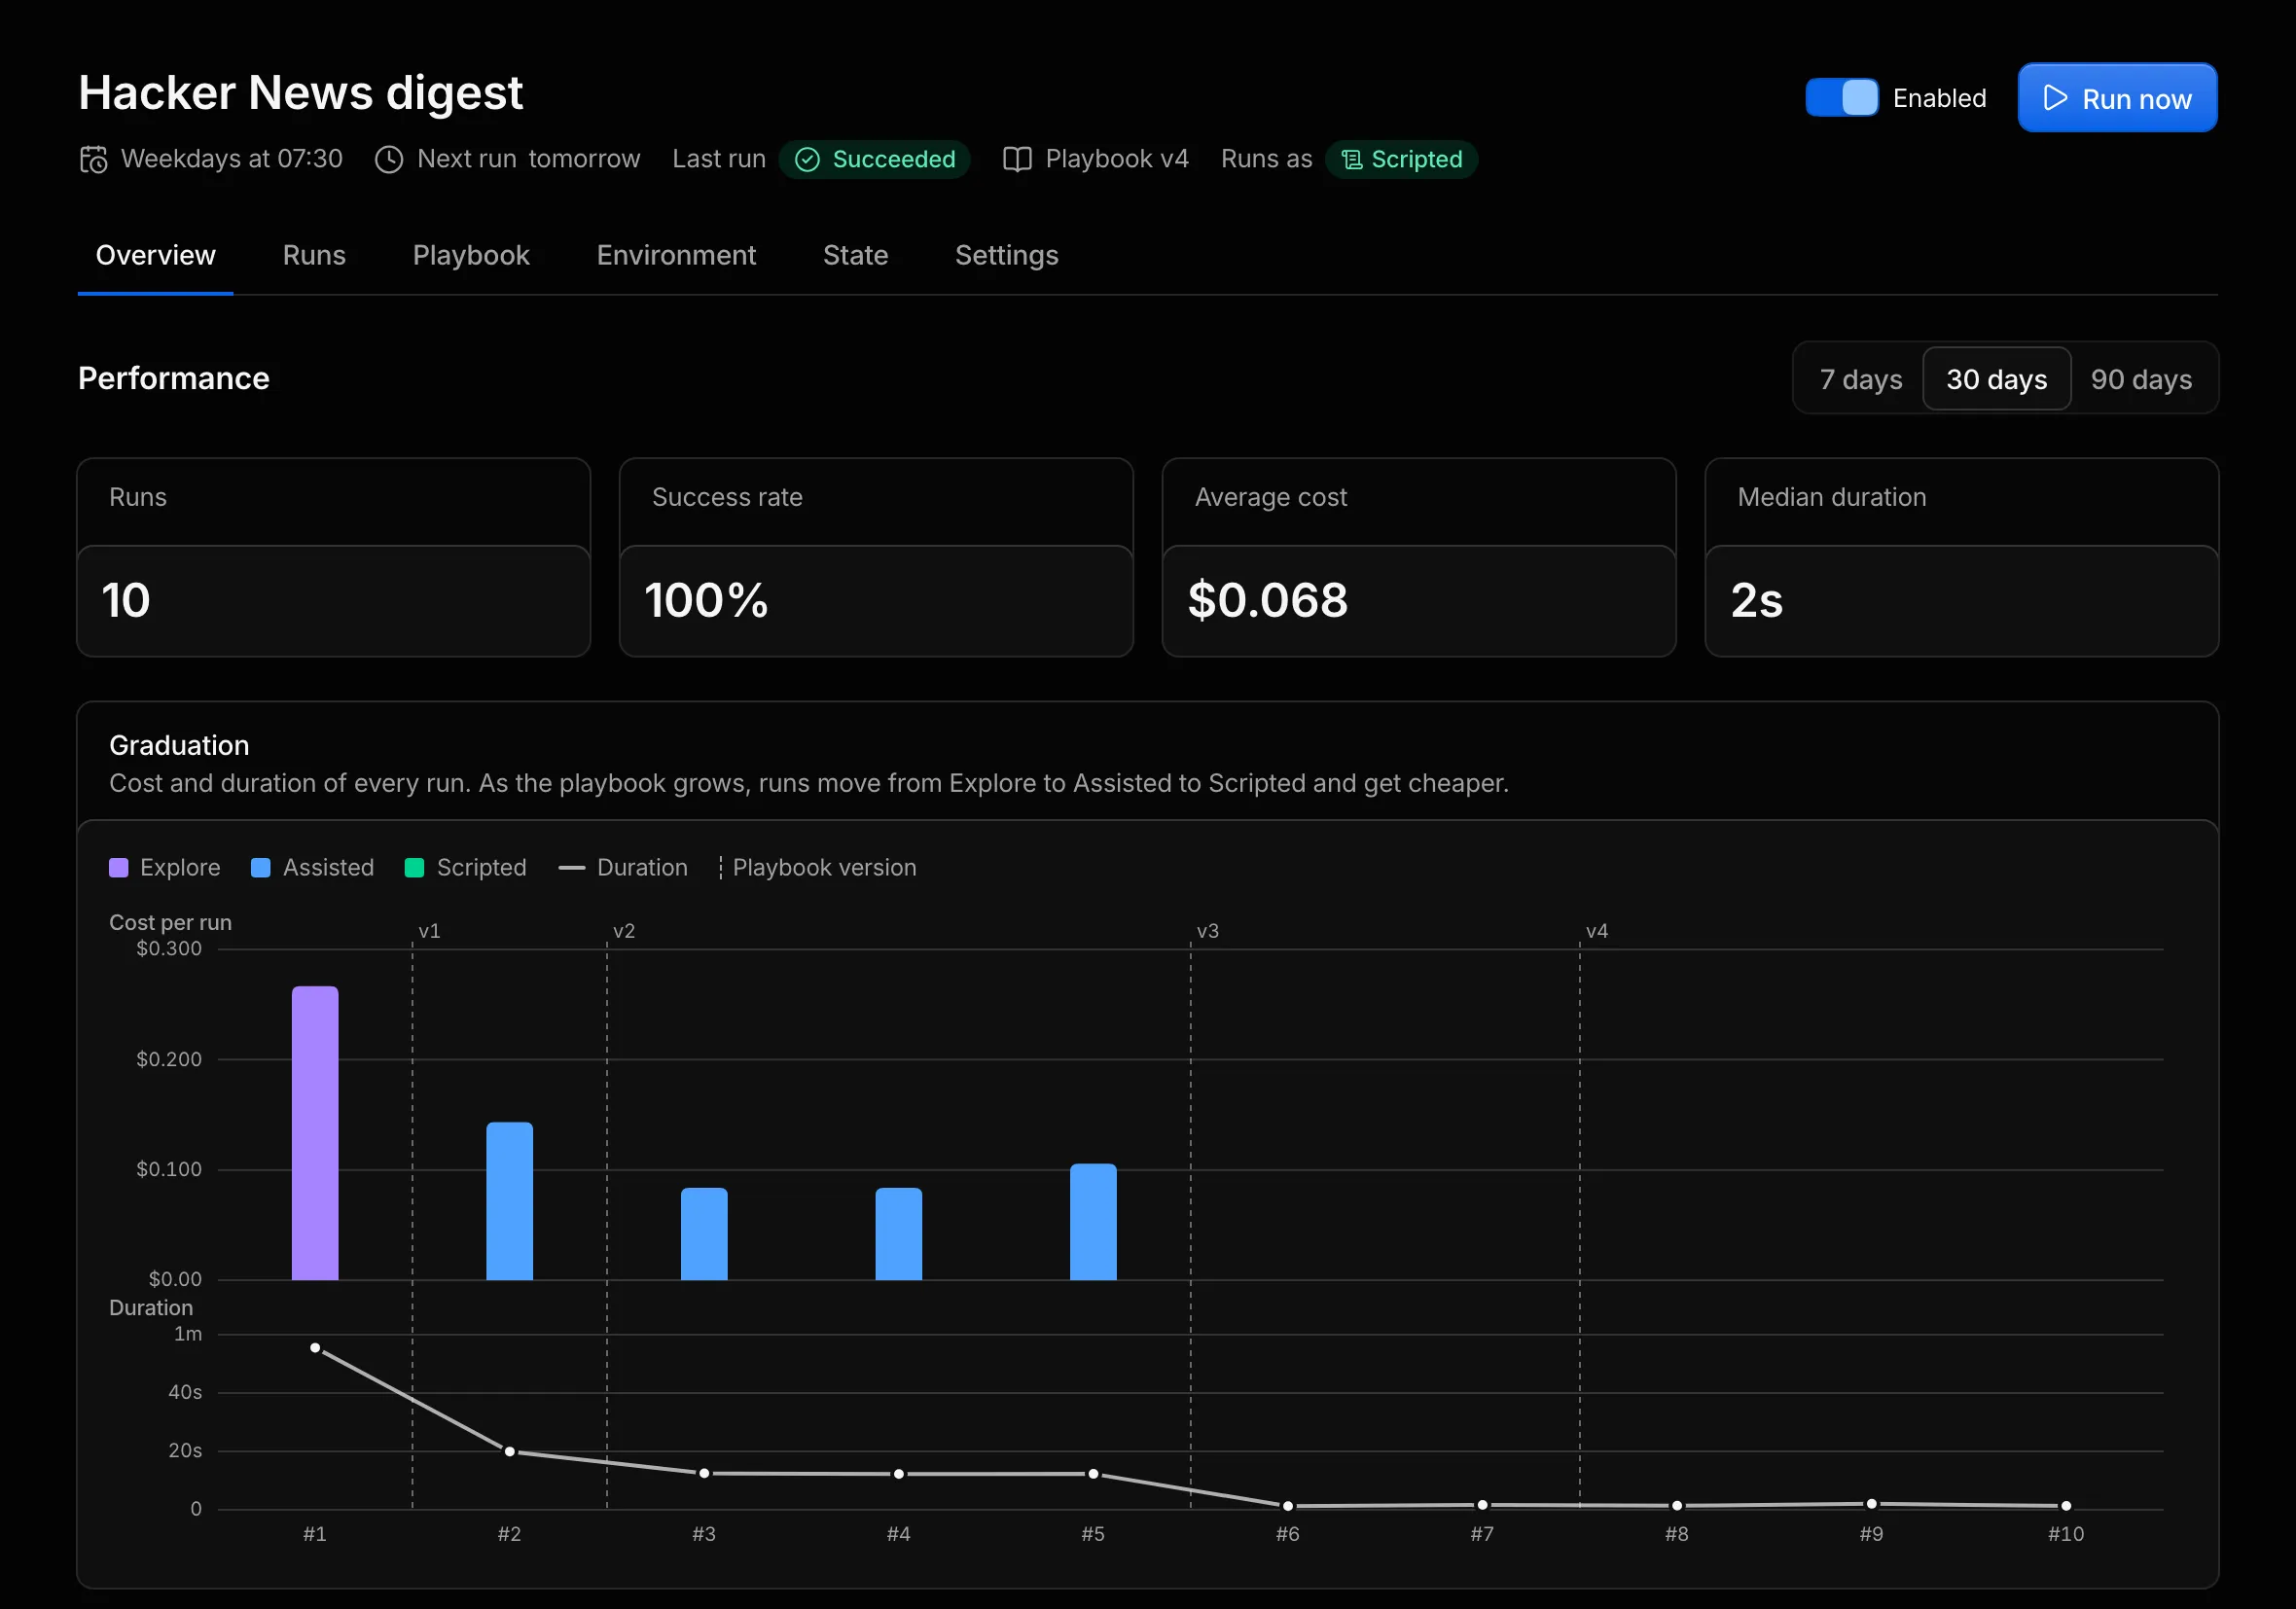Click the $0.300 cost axis label

pos(169,949)
